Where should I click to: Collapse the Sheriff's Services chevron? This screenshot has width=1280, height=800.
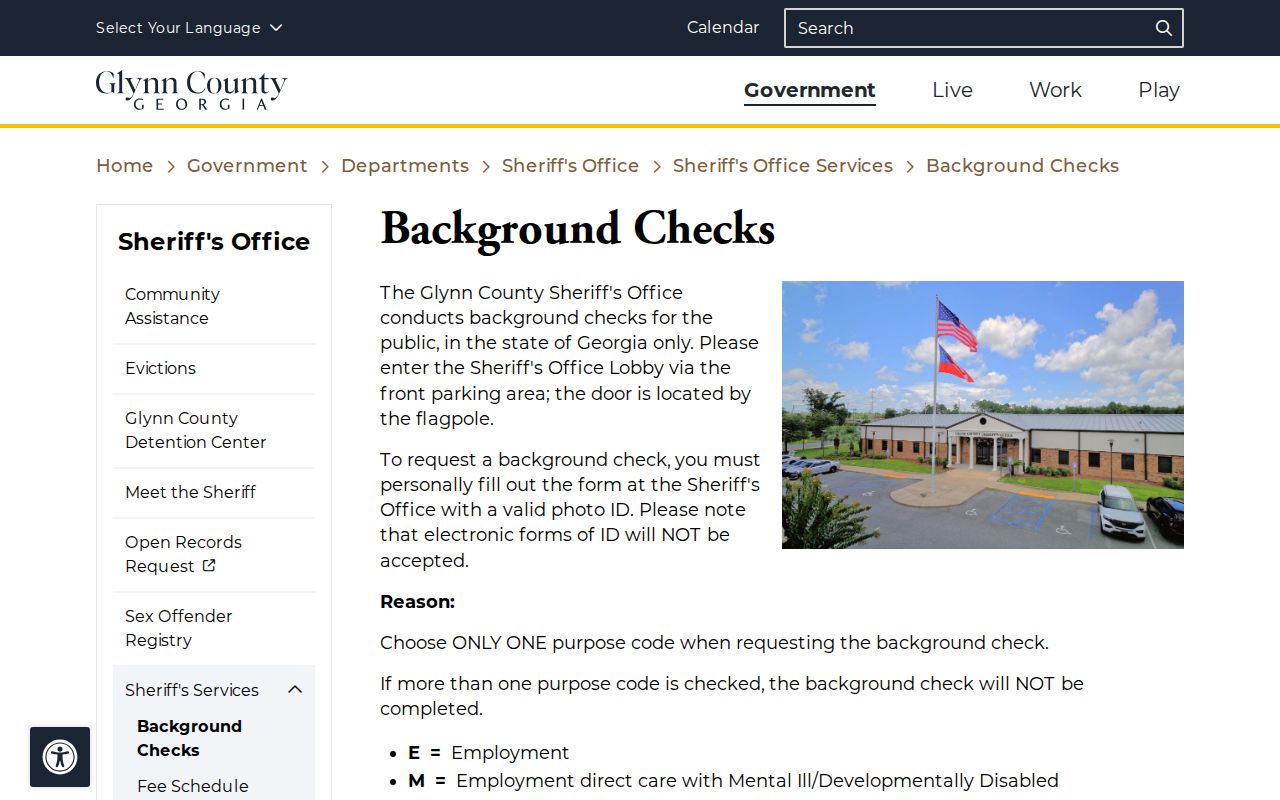[295, 690]
